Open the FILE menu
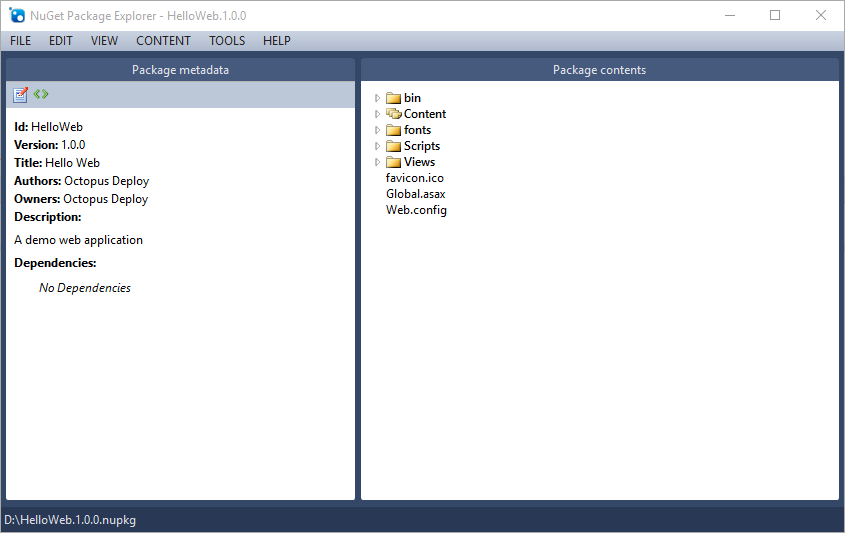Image resolution: width=845 pixels, height=533 pixels. [20, 41]
